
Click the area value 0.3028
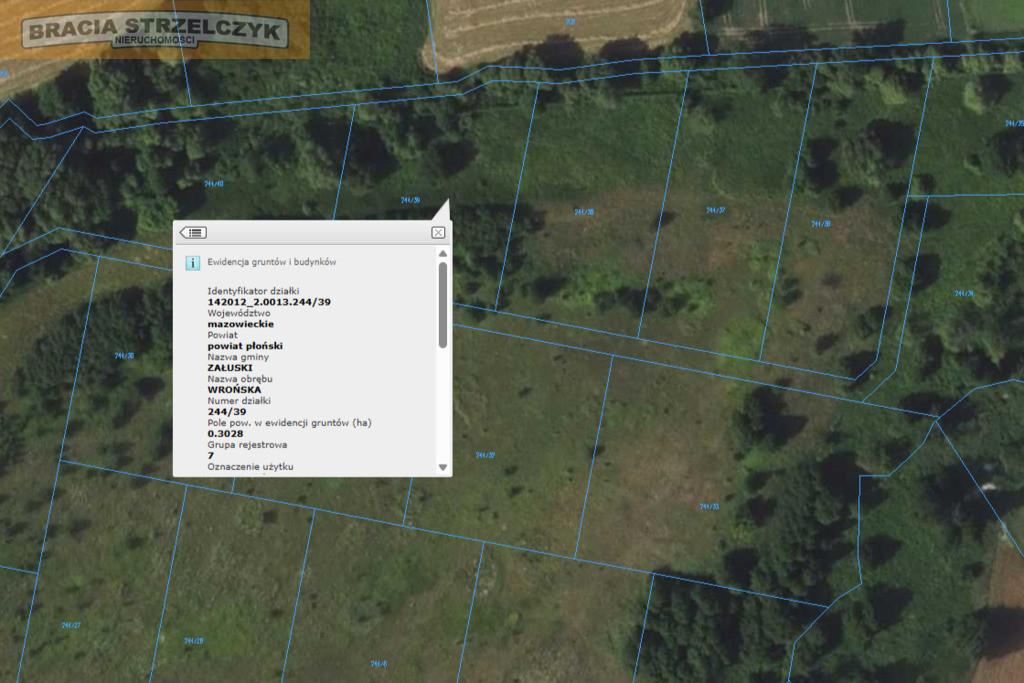point(225,434)
